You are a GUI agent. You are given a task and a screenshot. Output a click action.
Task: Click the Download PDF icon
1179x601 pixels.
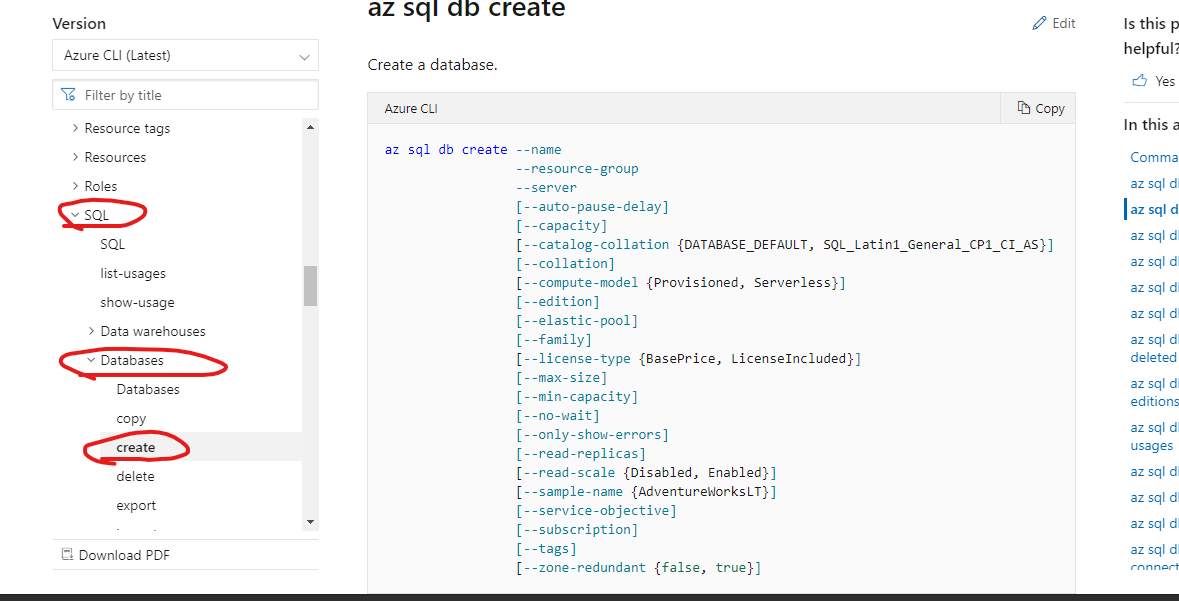click(67, 555)
